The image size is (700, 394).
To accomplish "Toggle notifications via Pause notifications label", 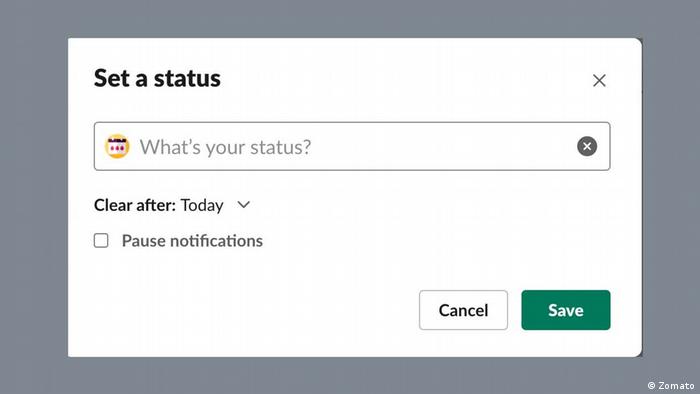I will 192,241.
